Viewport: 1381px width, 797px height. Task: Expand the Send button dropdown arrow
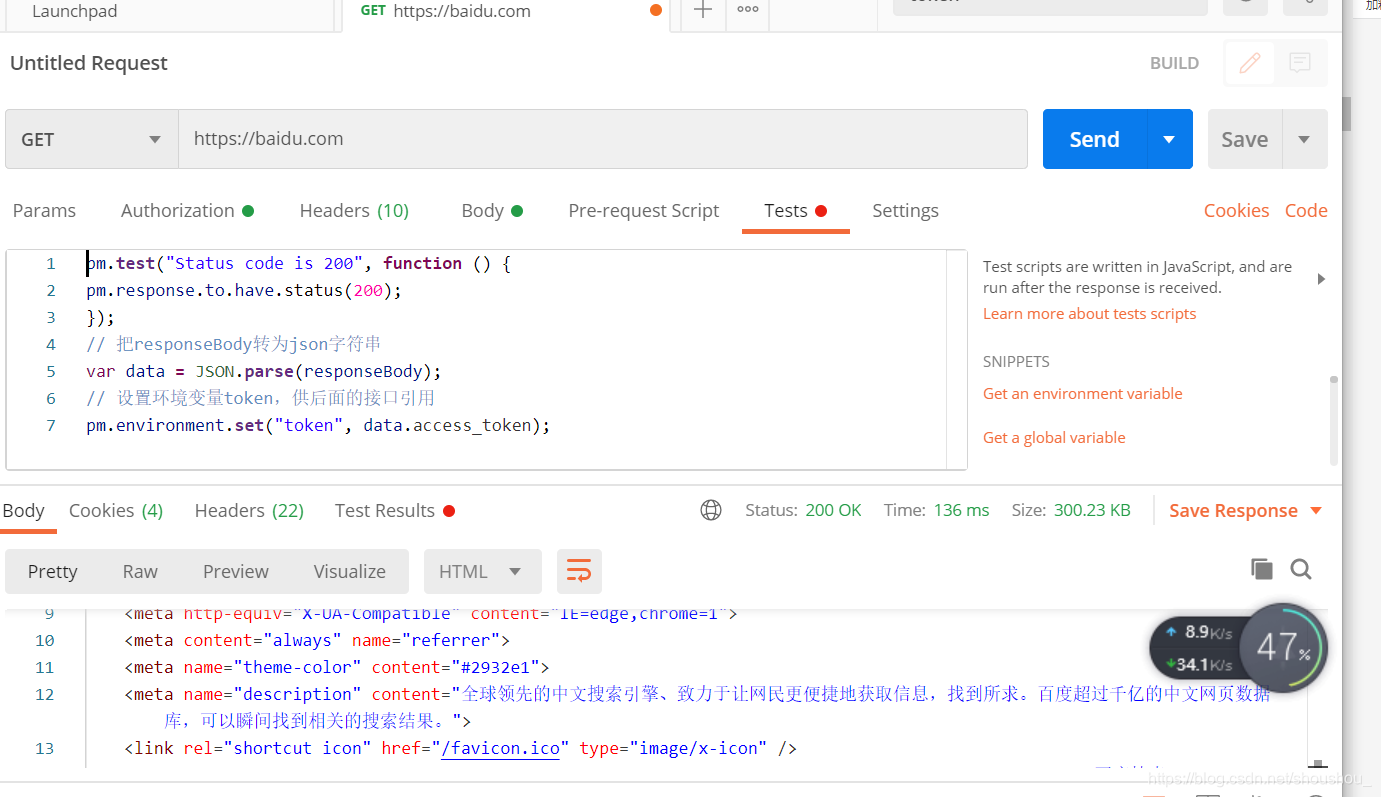pos(1169,139)
